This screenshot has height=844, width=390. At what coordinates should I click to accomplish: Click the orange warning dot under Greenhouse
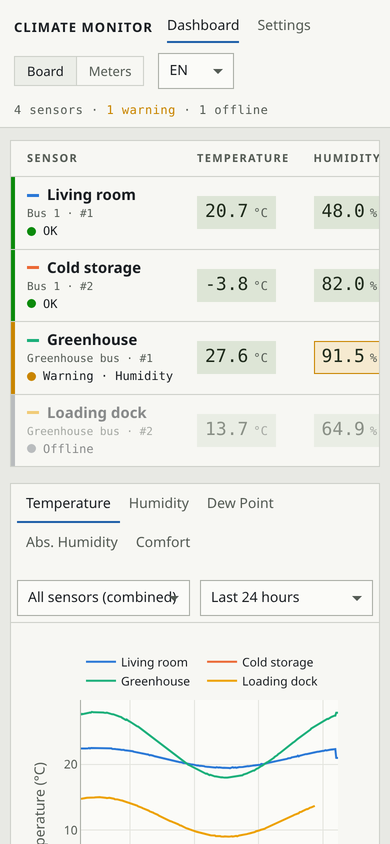31,376
